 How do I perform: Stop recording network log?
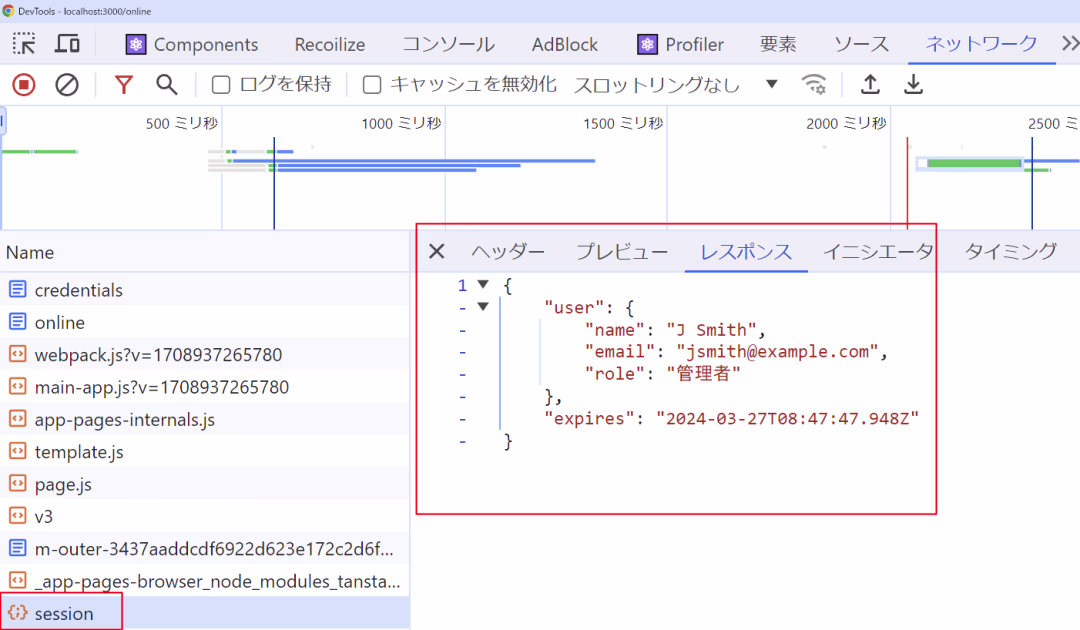coord(24,85)
